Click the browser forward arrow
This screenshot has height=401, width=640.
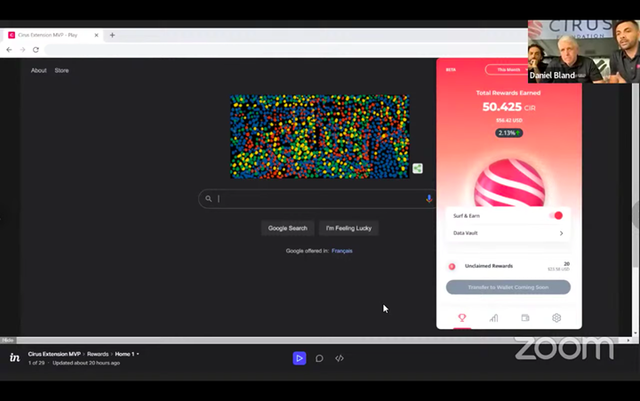coord(22,49)
